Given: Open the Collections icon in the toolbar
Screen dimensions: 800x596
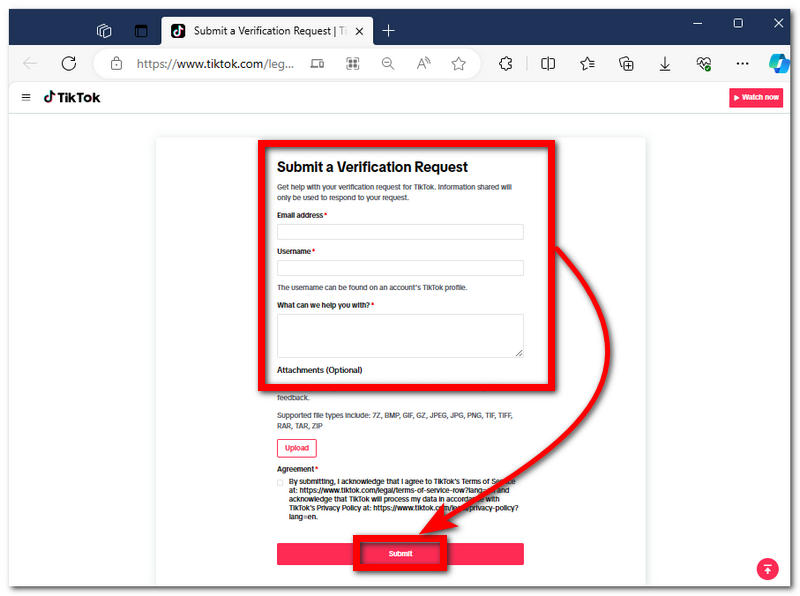Looking at the screenshot, I should click(x=626, y=63).
